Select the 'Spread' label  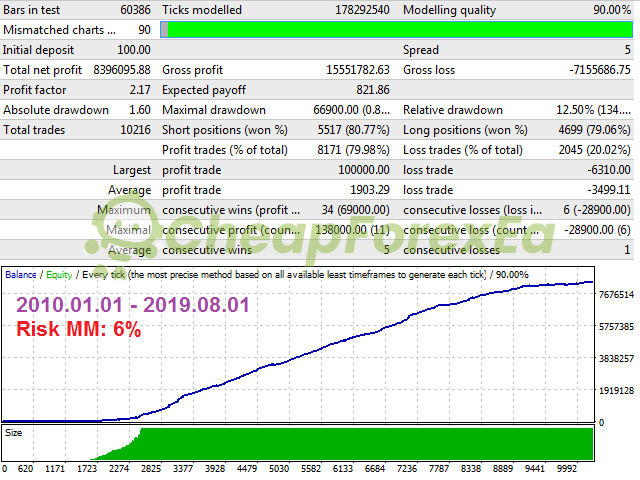click(x=421, y=50)
